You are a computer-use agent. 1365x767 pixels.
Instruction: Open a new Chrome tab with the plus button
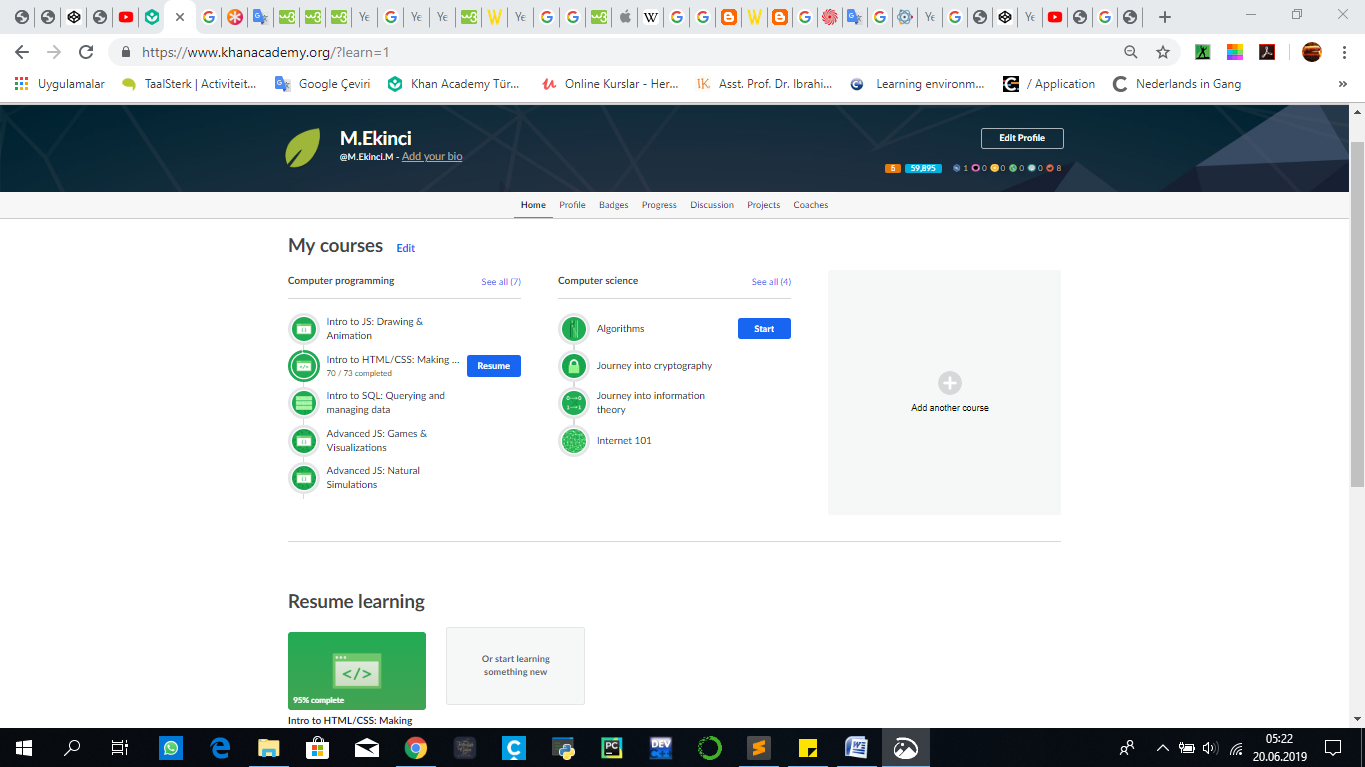pyautogui.click(x=1164, y=17)
